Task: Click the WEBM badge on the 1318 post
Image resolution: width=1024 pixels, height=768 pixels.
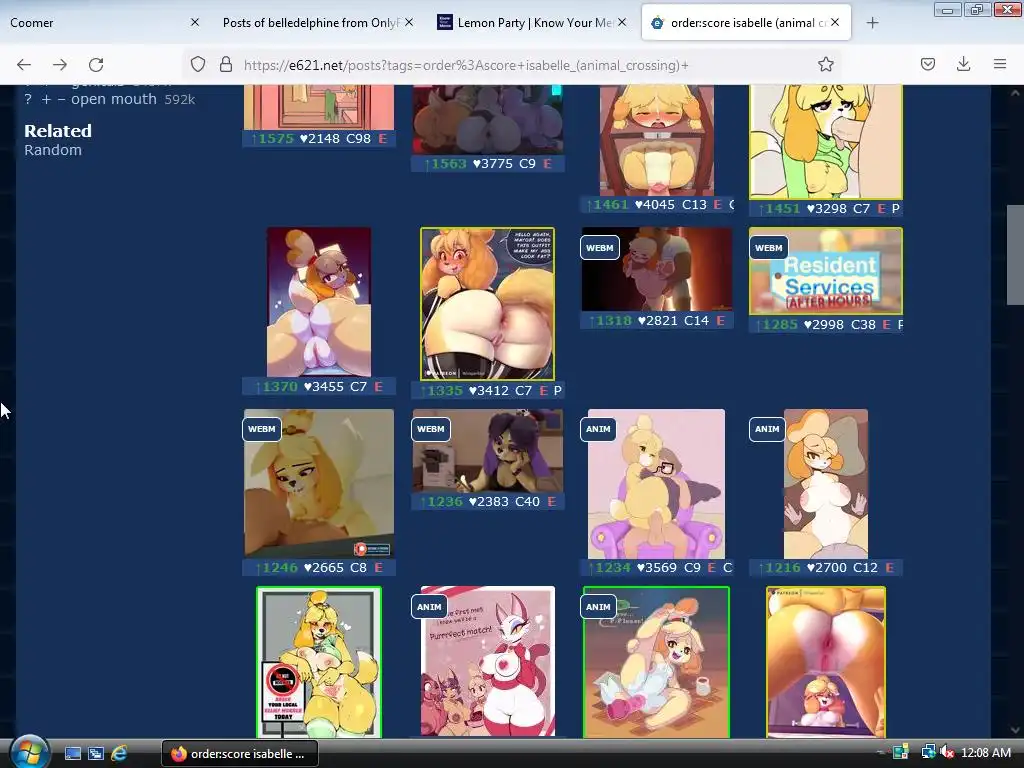Action: tap(600, 248)
